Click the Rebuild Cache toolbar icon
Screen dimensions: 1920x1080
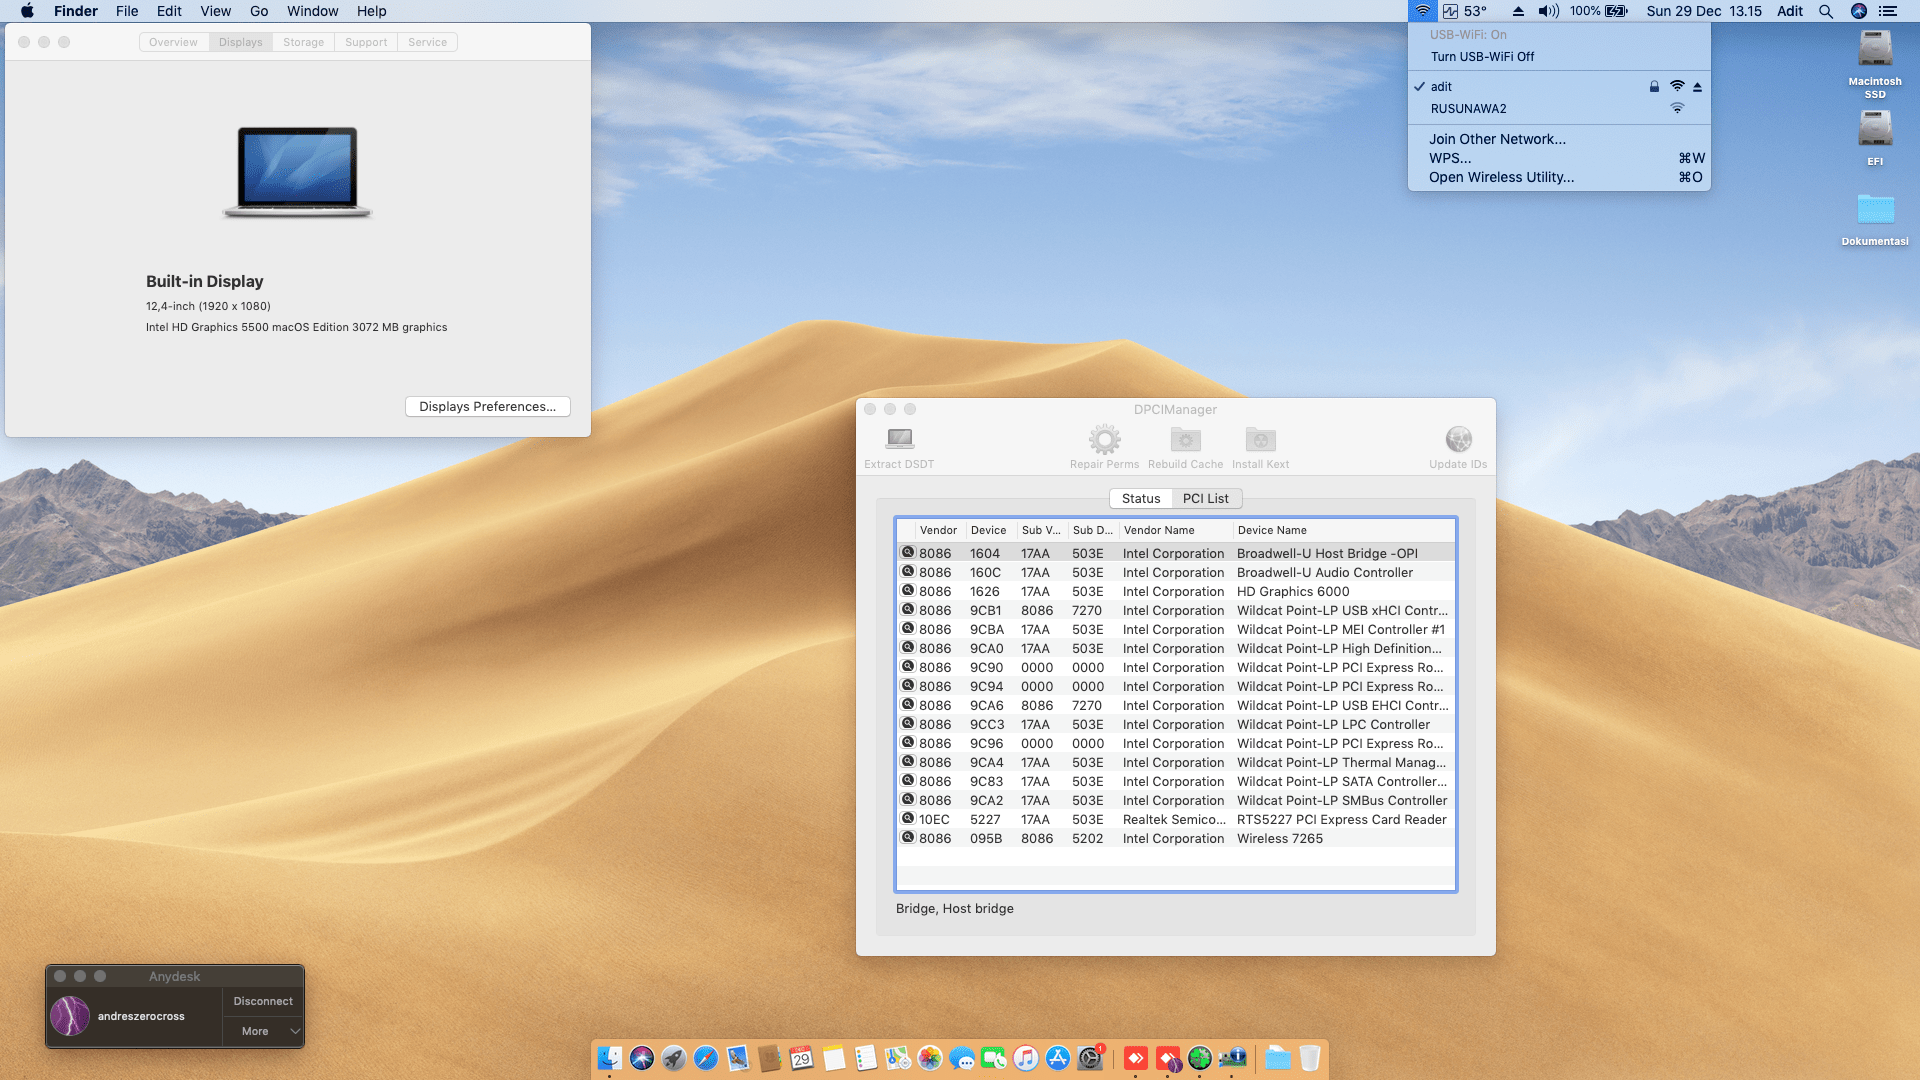coord(1185,439)
